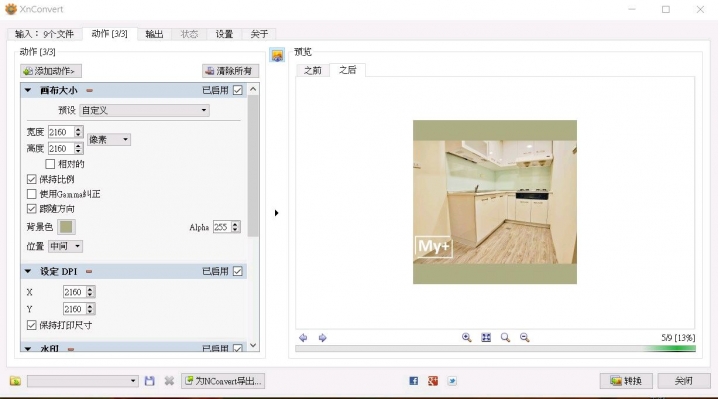Show next preview image arrow
Screen dimensions: 720x399
322,338
